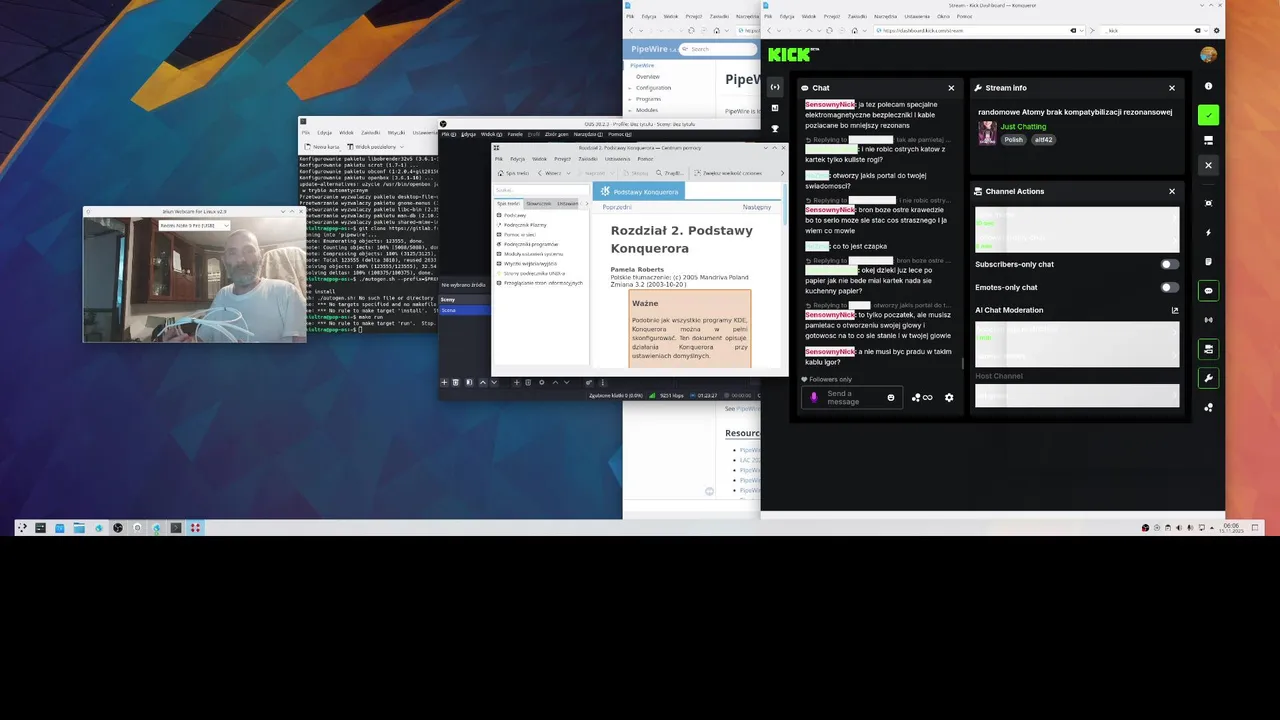Click the trophy icon in Kick left sidebar
The image size is (1280, 720).
coord(774,128)
